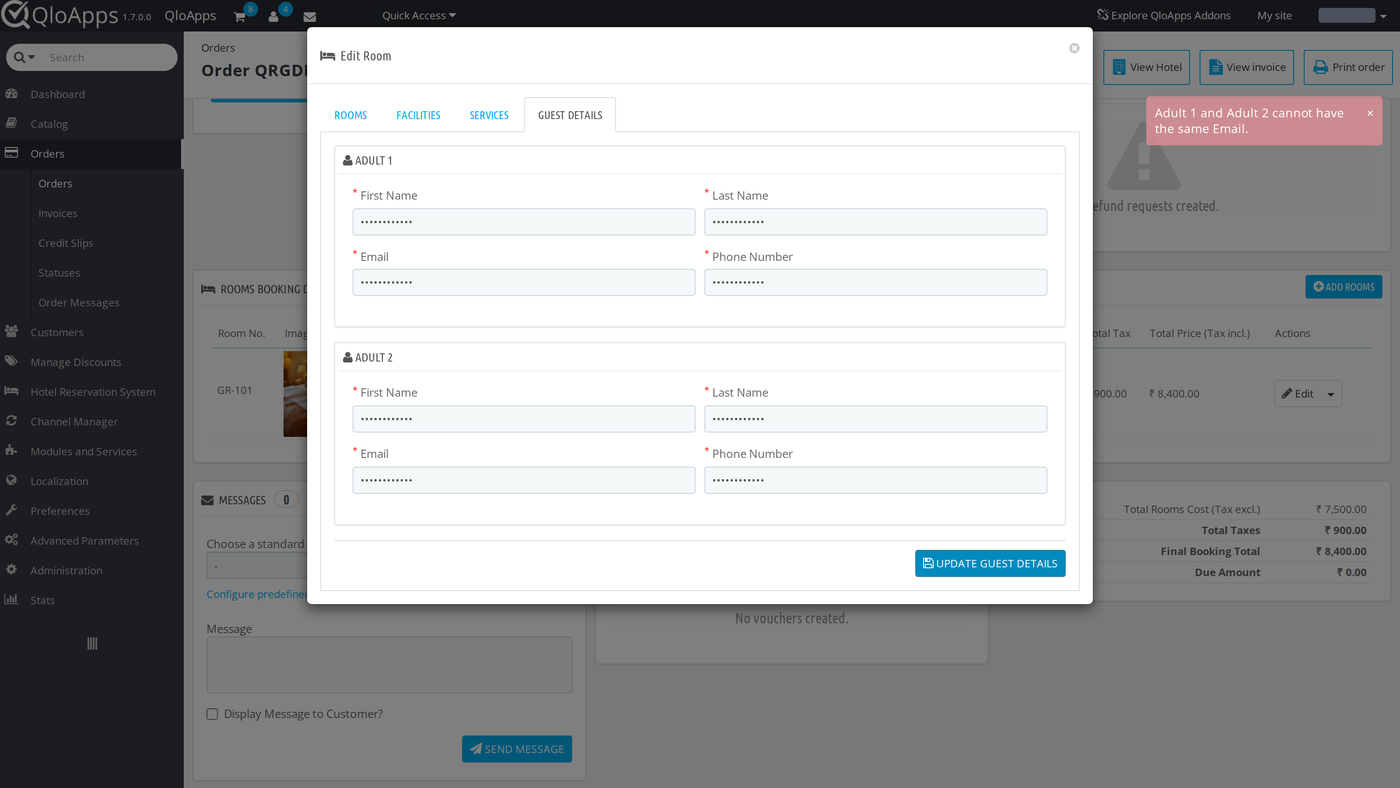This screenshot has width=1400, height=788.
Task: Click the Catalog sidebar icon
Action: point(12,124)
